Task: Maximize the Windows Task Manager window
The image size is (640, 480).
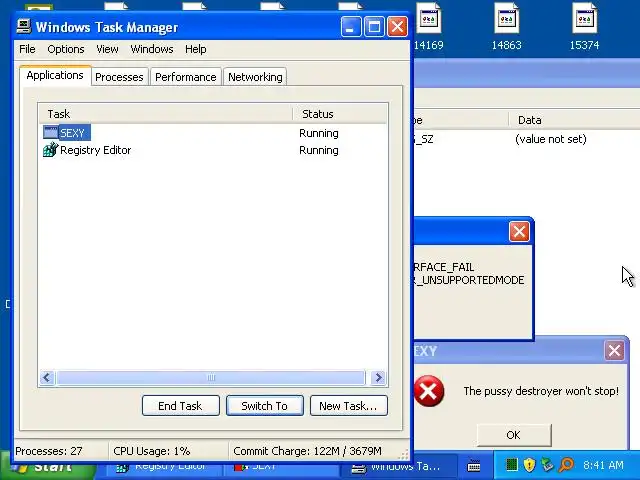Action: 374,27
